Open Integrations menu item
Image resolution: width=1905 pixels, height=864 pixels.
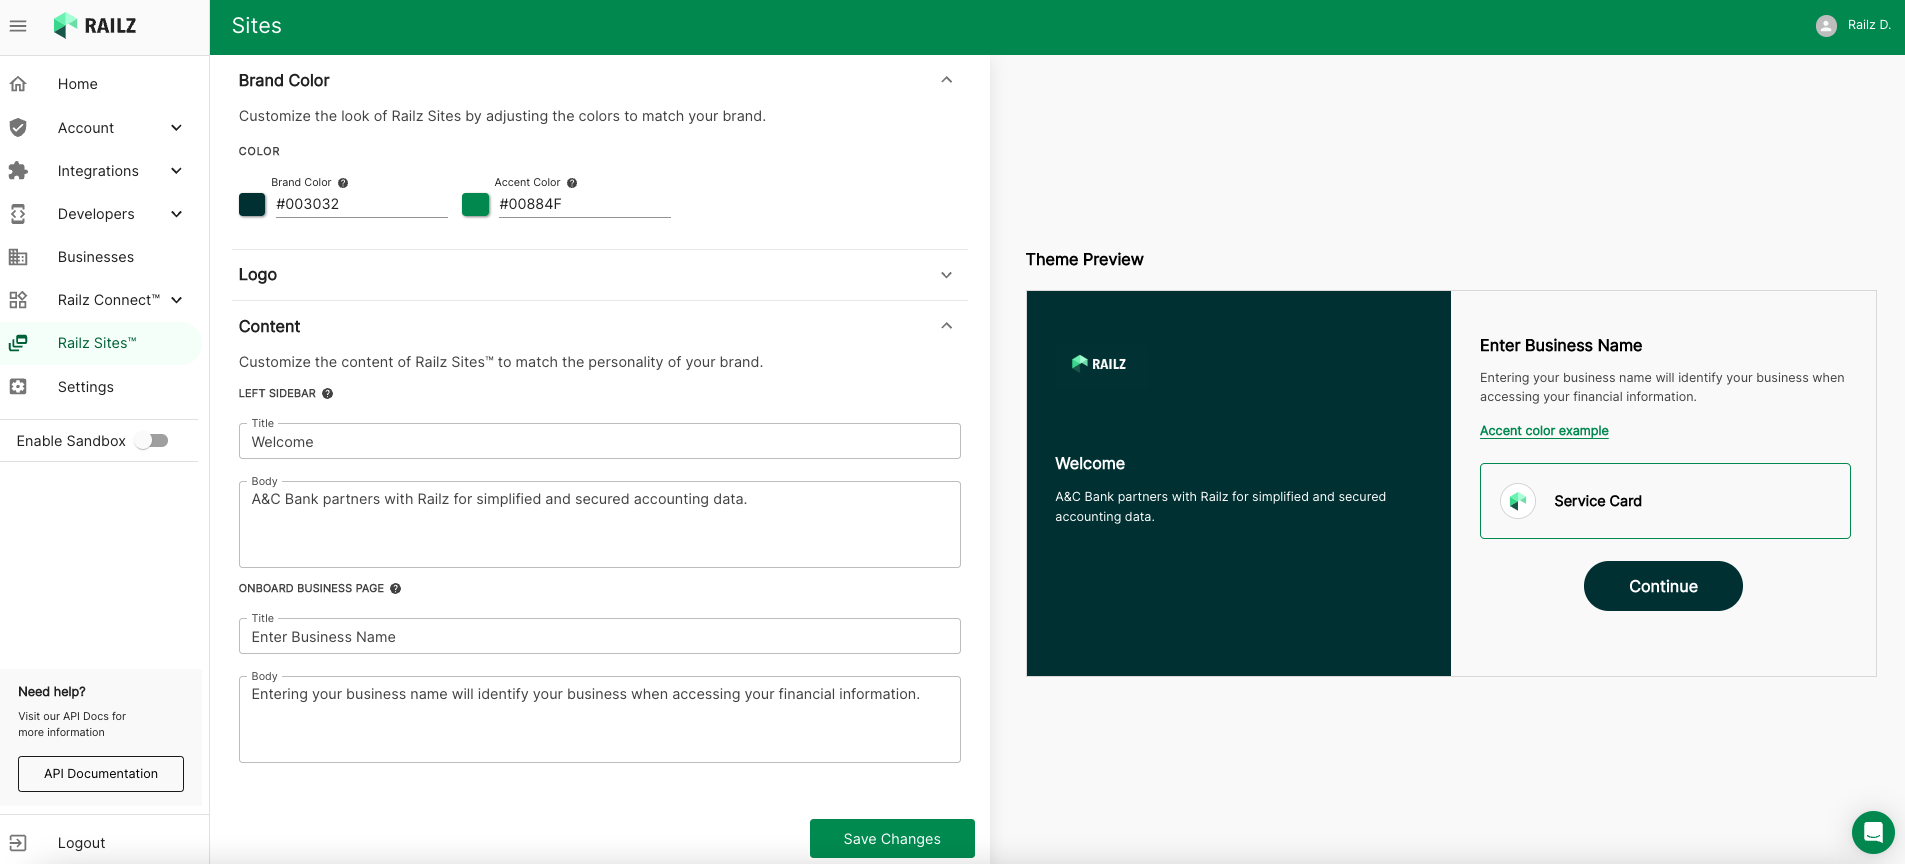pyautogui.click(x=100, y=171)
